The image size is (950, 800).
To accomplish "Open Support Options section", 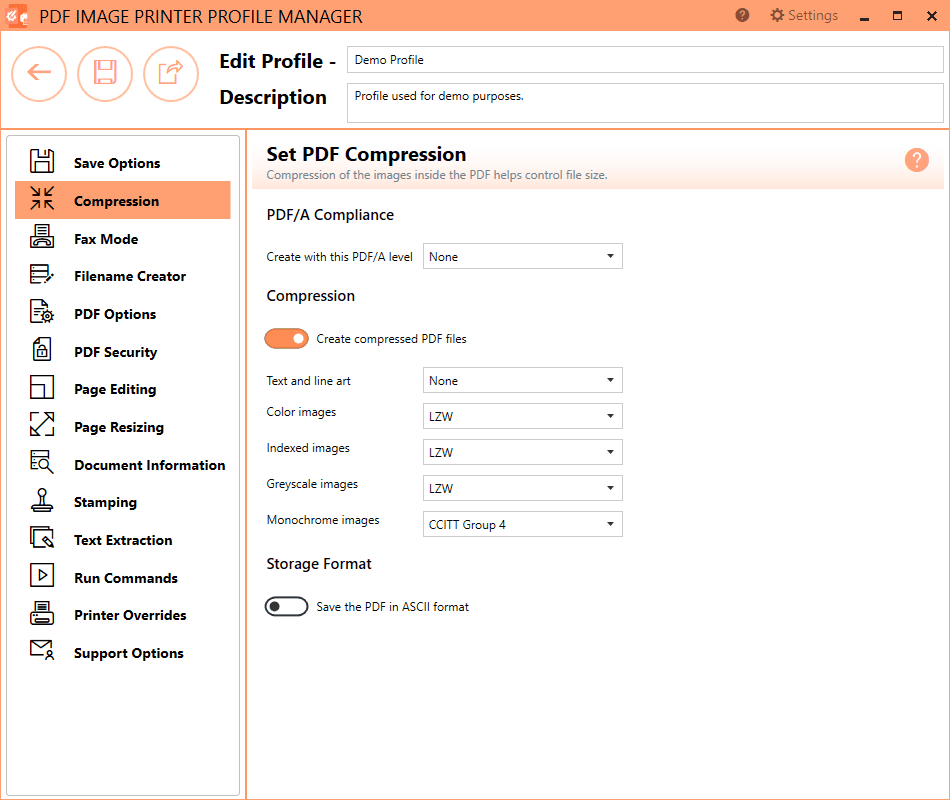I will point(122,653).
